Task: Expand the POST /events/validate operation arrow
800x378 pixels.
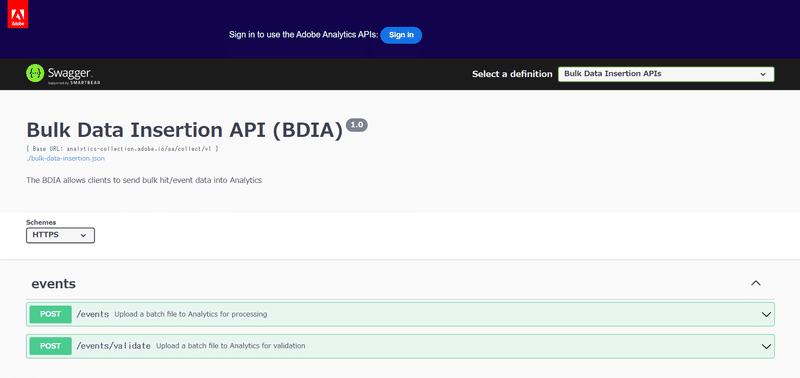Action: click(x=766, y=346)
